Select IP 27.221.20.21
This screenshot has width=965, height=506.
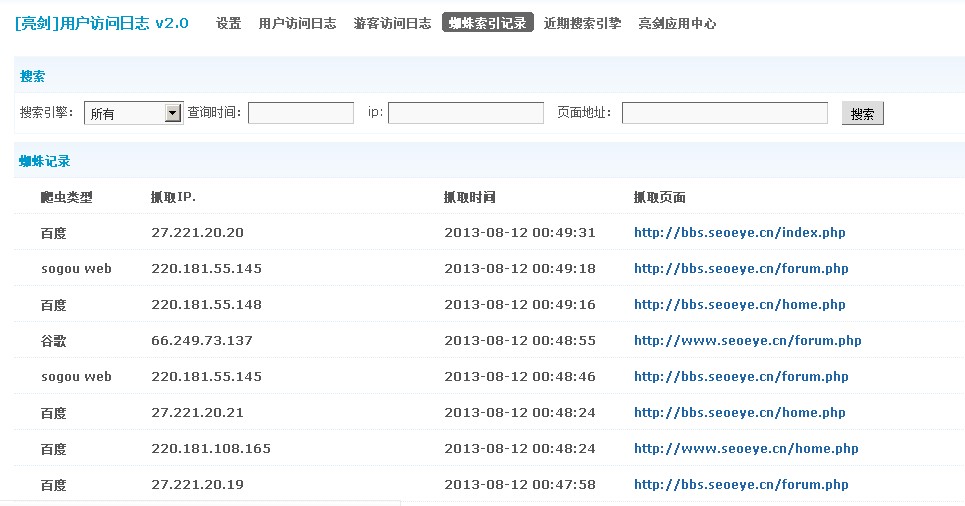pyautogui.click(x=198, y=412)
